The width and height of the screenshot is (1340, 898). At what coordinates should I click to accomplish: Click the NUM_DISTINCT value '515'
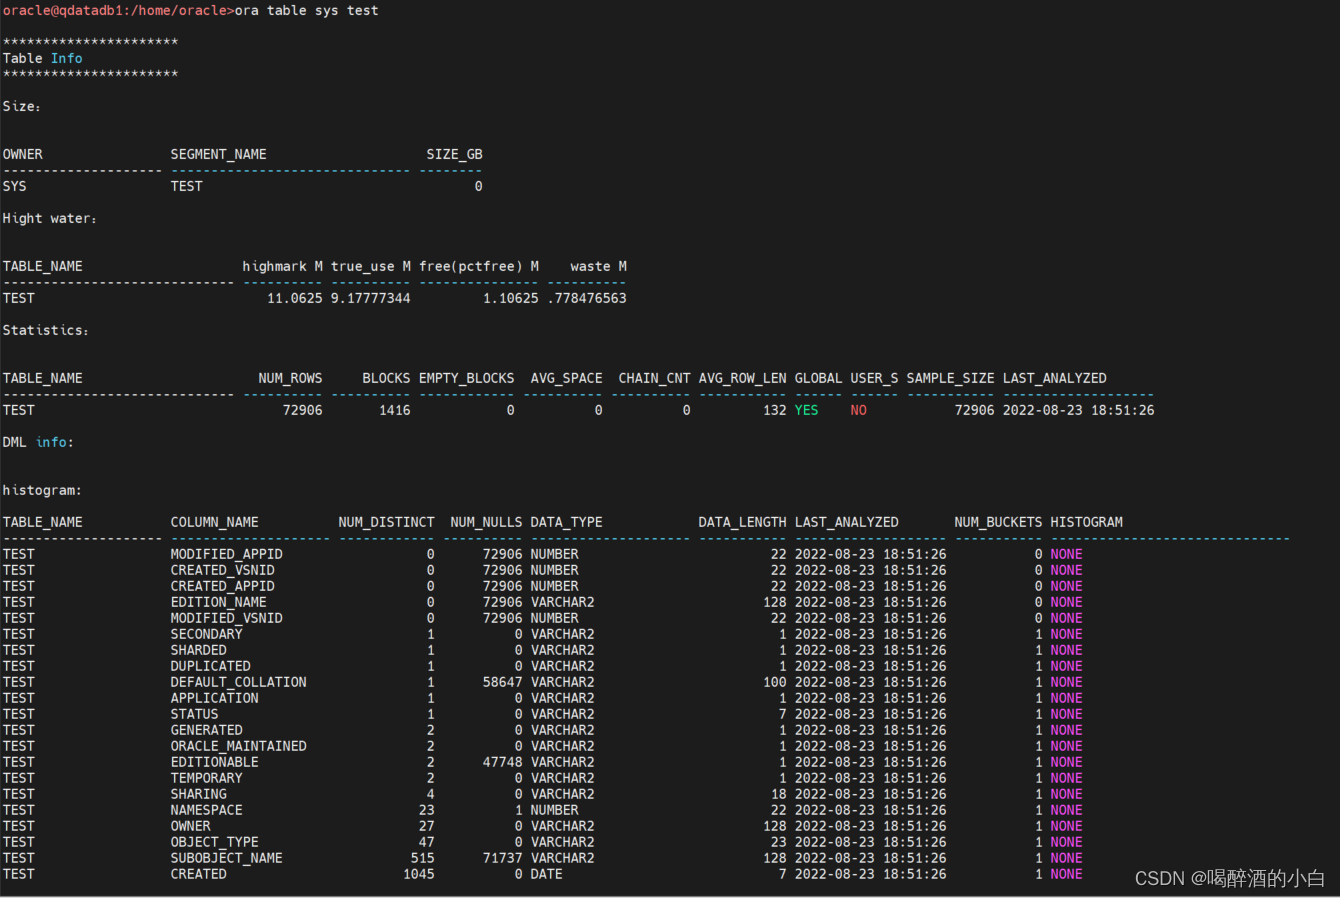[x=422, y=858]
